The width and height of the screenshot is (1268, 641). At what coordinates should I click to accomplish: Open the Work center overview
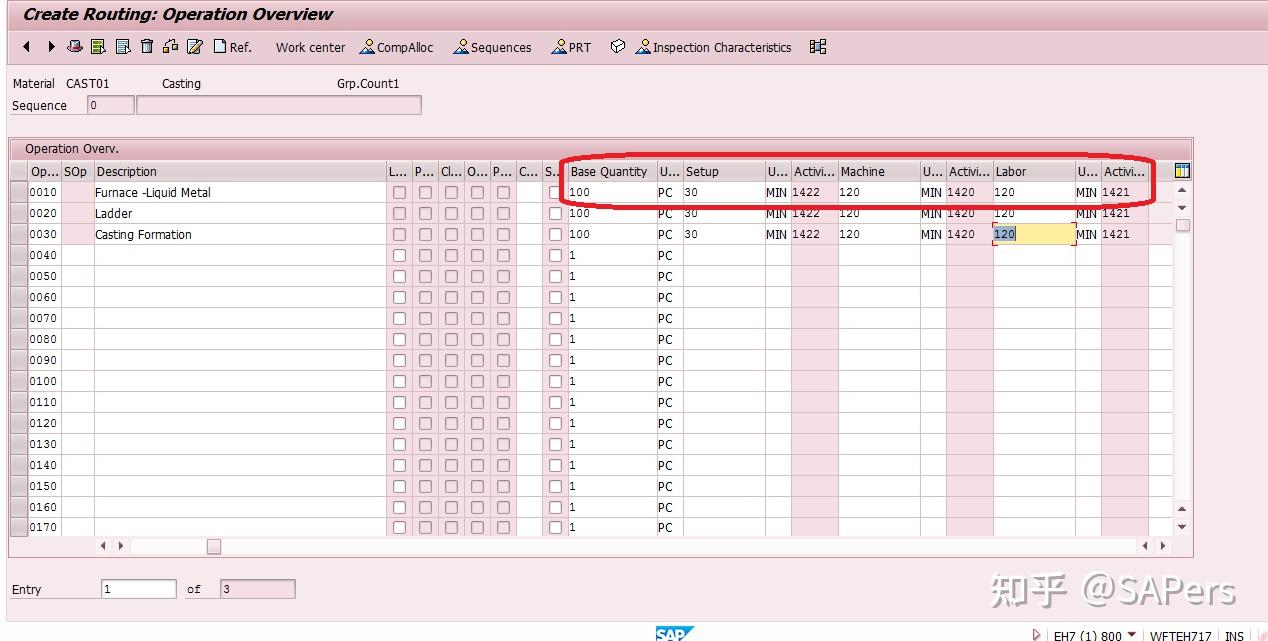pos(310,47)
